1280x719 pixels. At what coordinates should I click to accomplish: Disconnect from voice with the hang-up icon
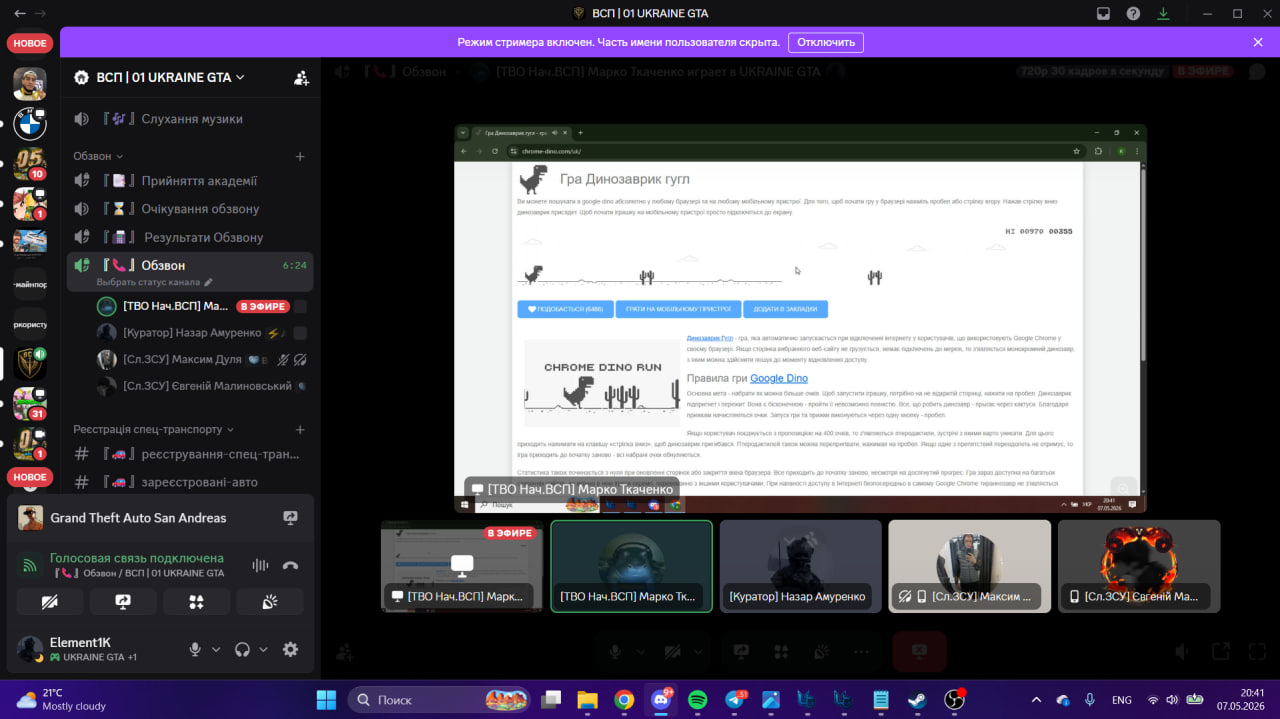pyautogui.click(x=290, y=565)
